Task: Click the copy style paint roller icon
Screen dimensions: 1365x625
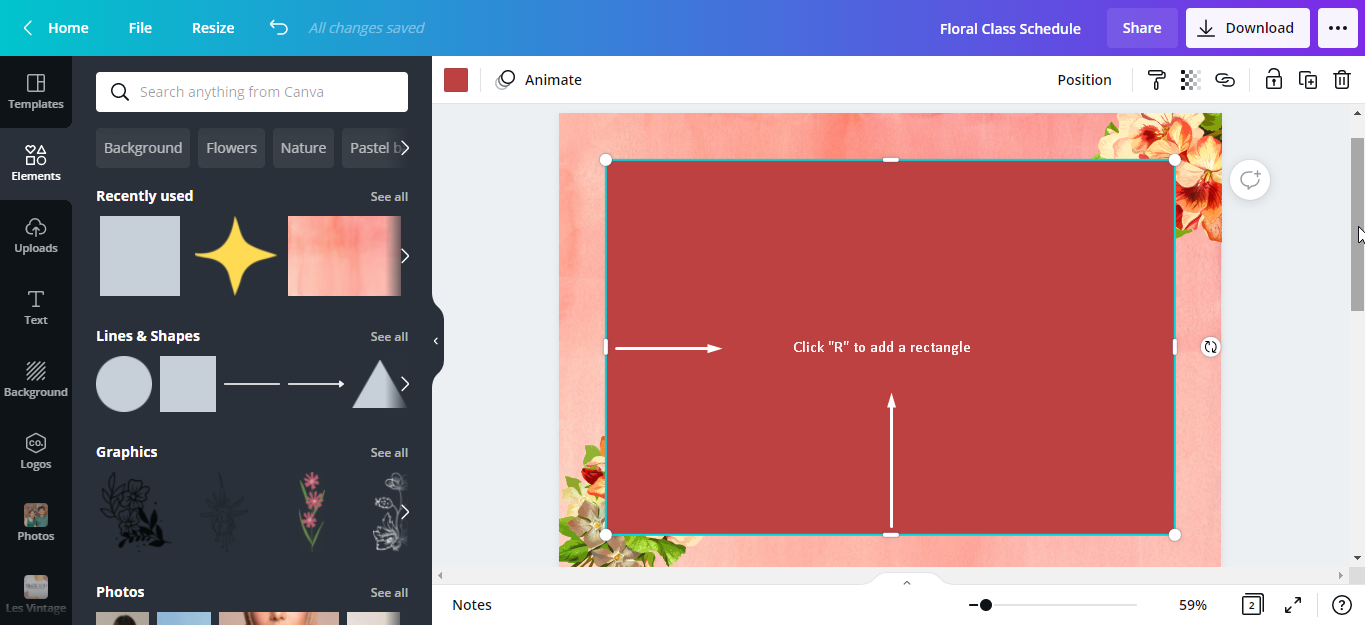Action: pyautogui.click(x=1156, y=80)
